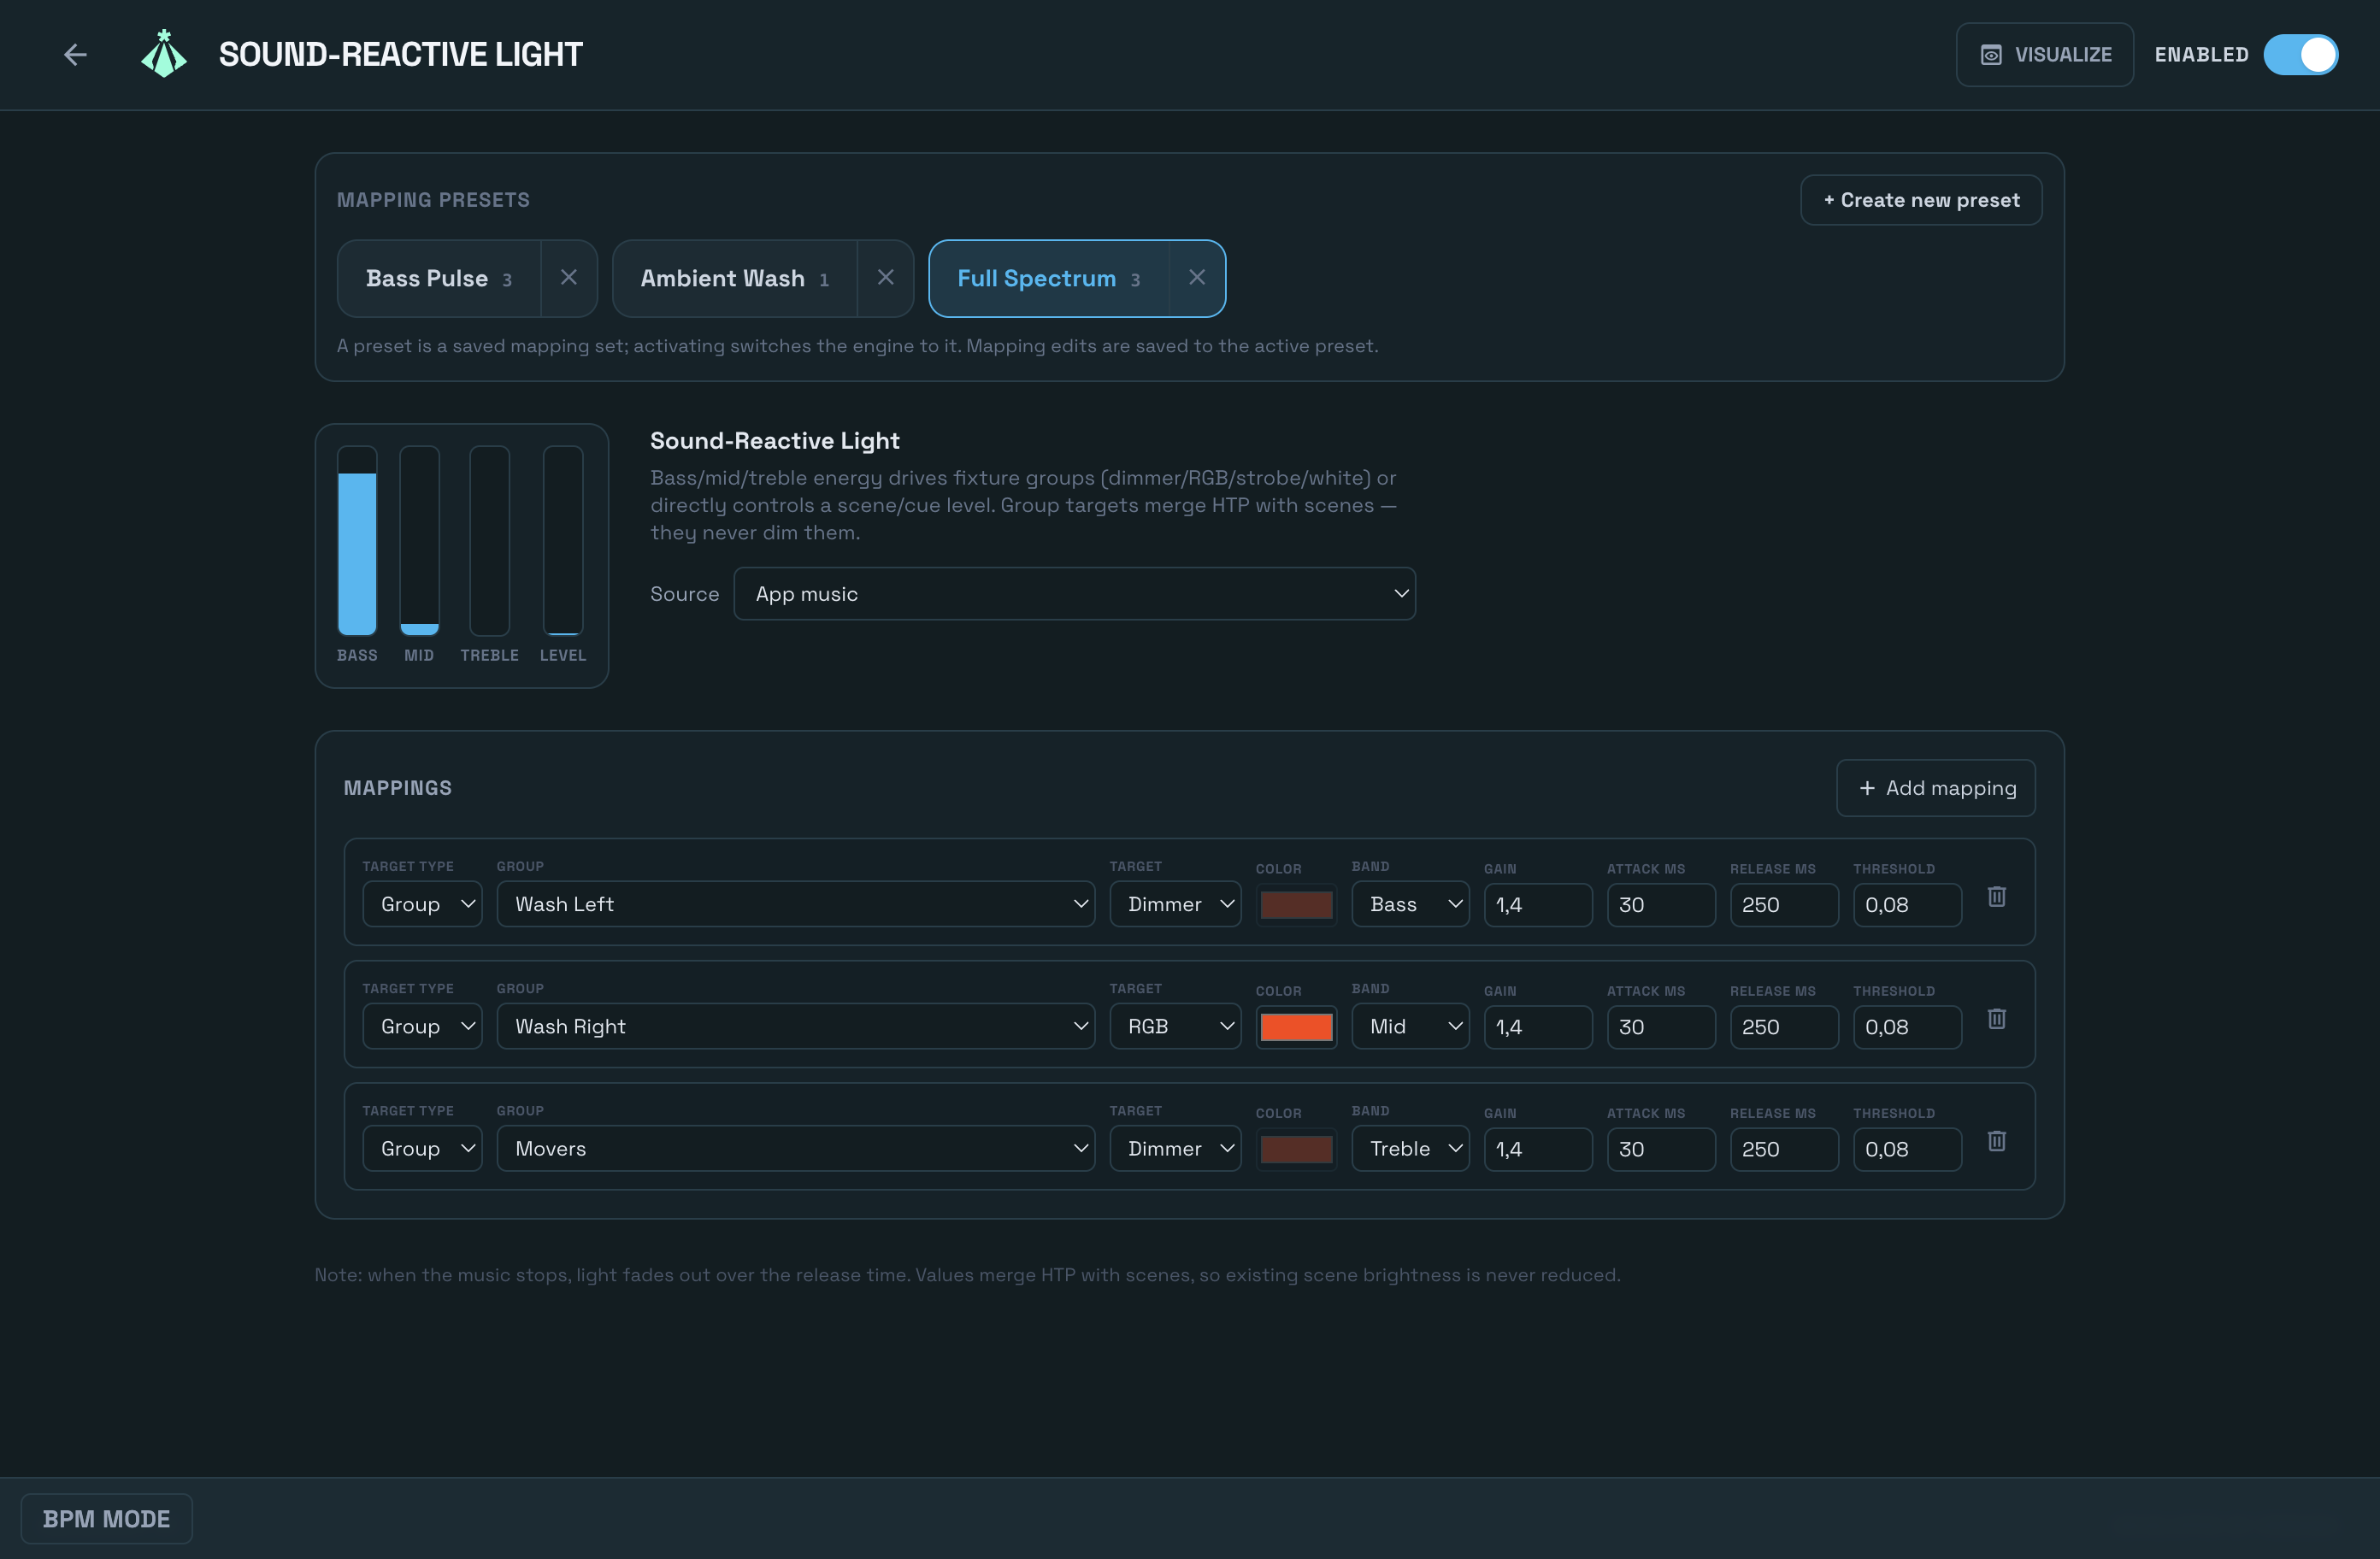Image resolution: width=2380 pixels, height=1559 pixels.
Task: Add a new mapping
Action: (1935, 788)
